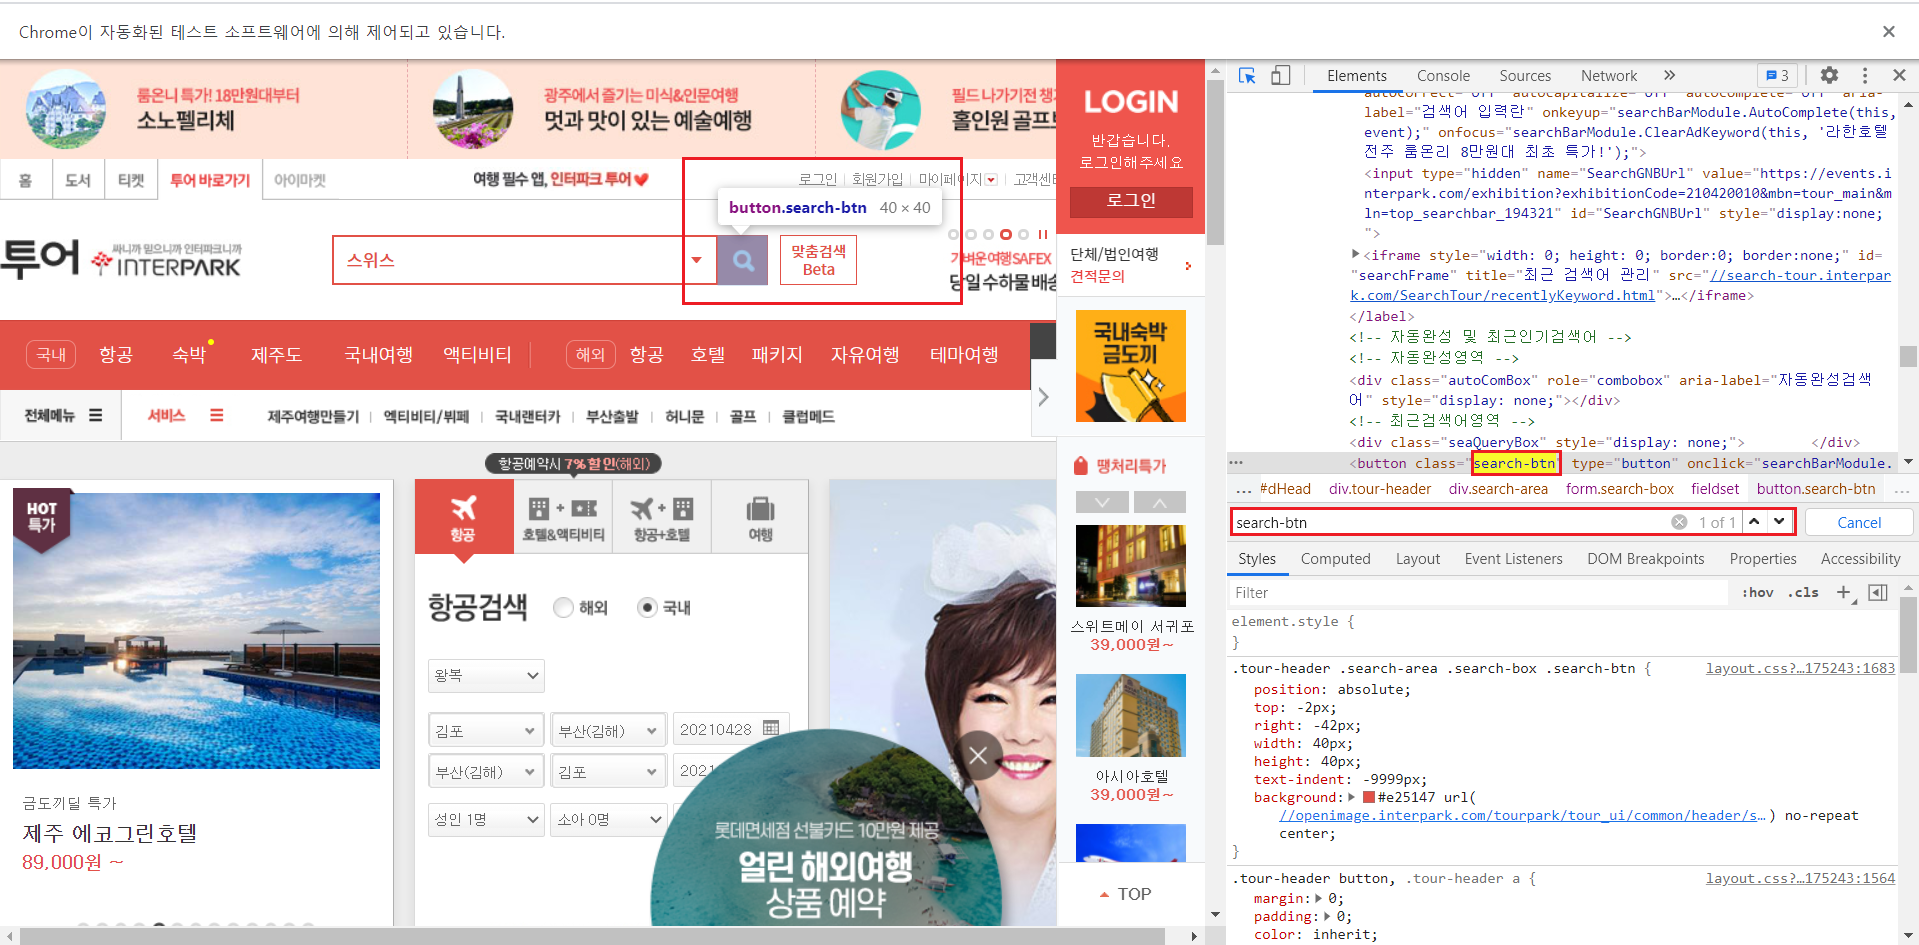Toggle the device toolbar icon
Screen dimensions: 1919x945
1280,76
